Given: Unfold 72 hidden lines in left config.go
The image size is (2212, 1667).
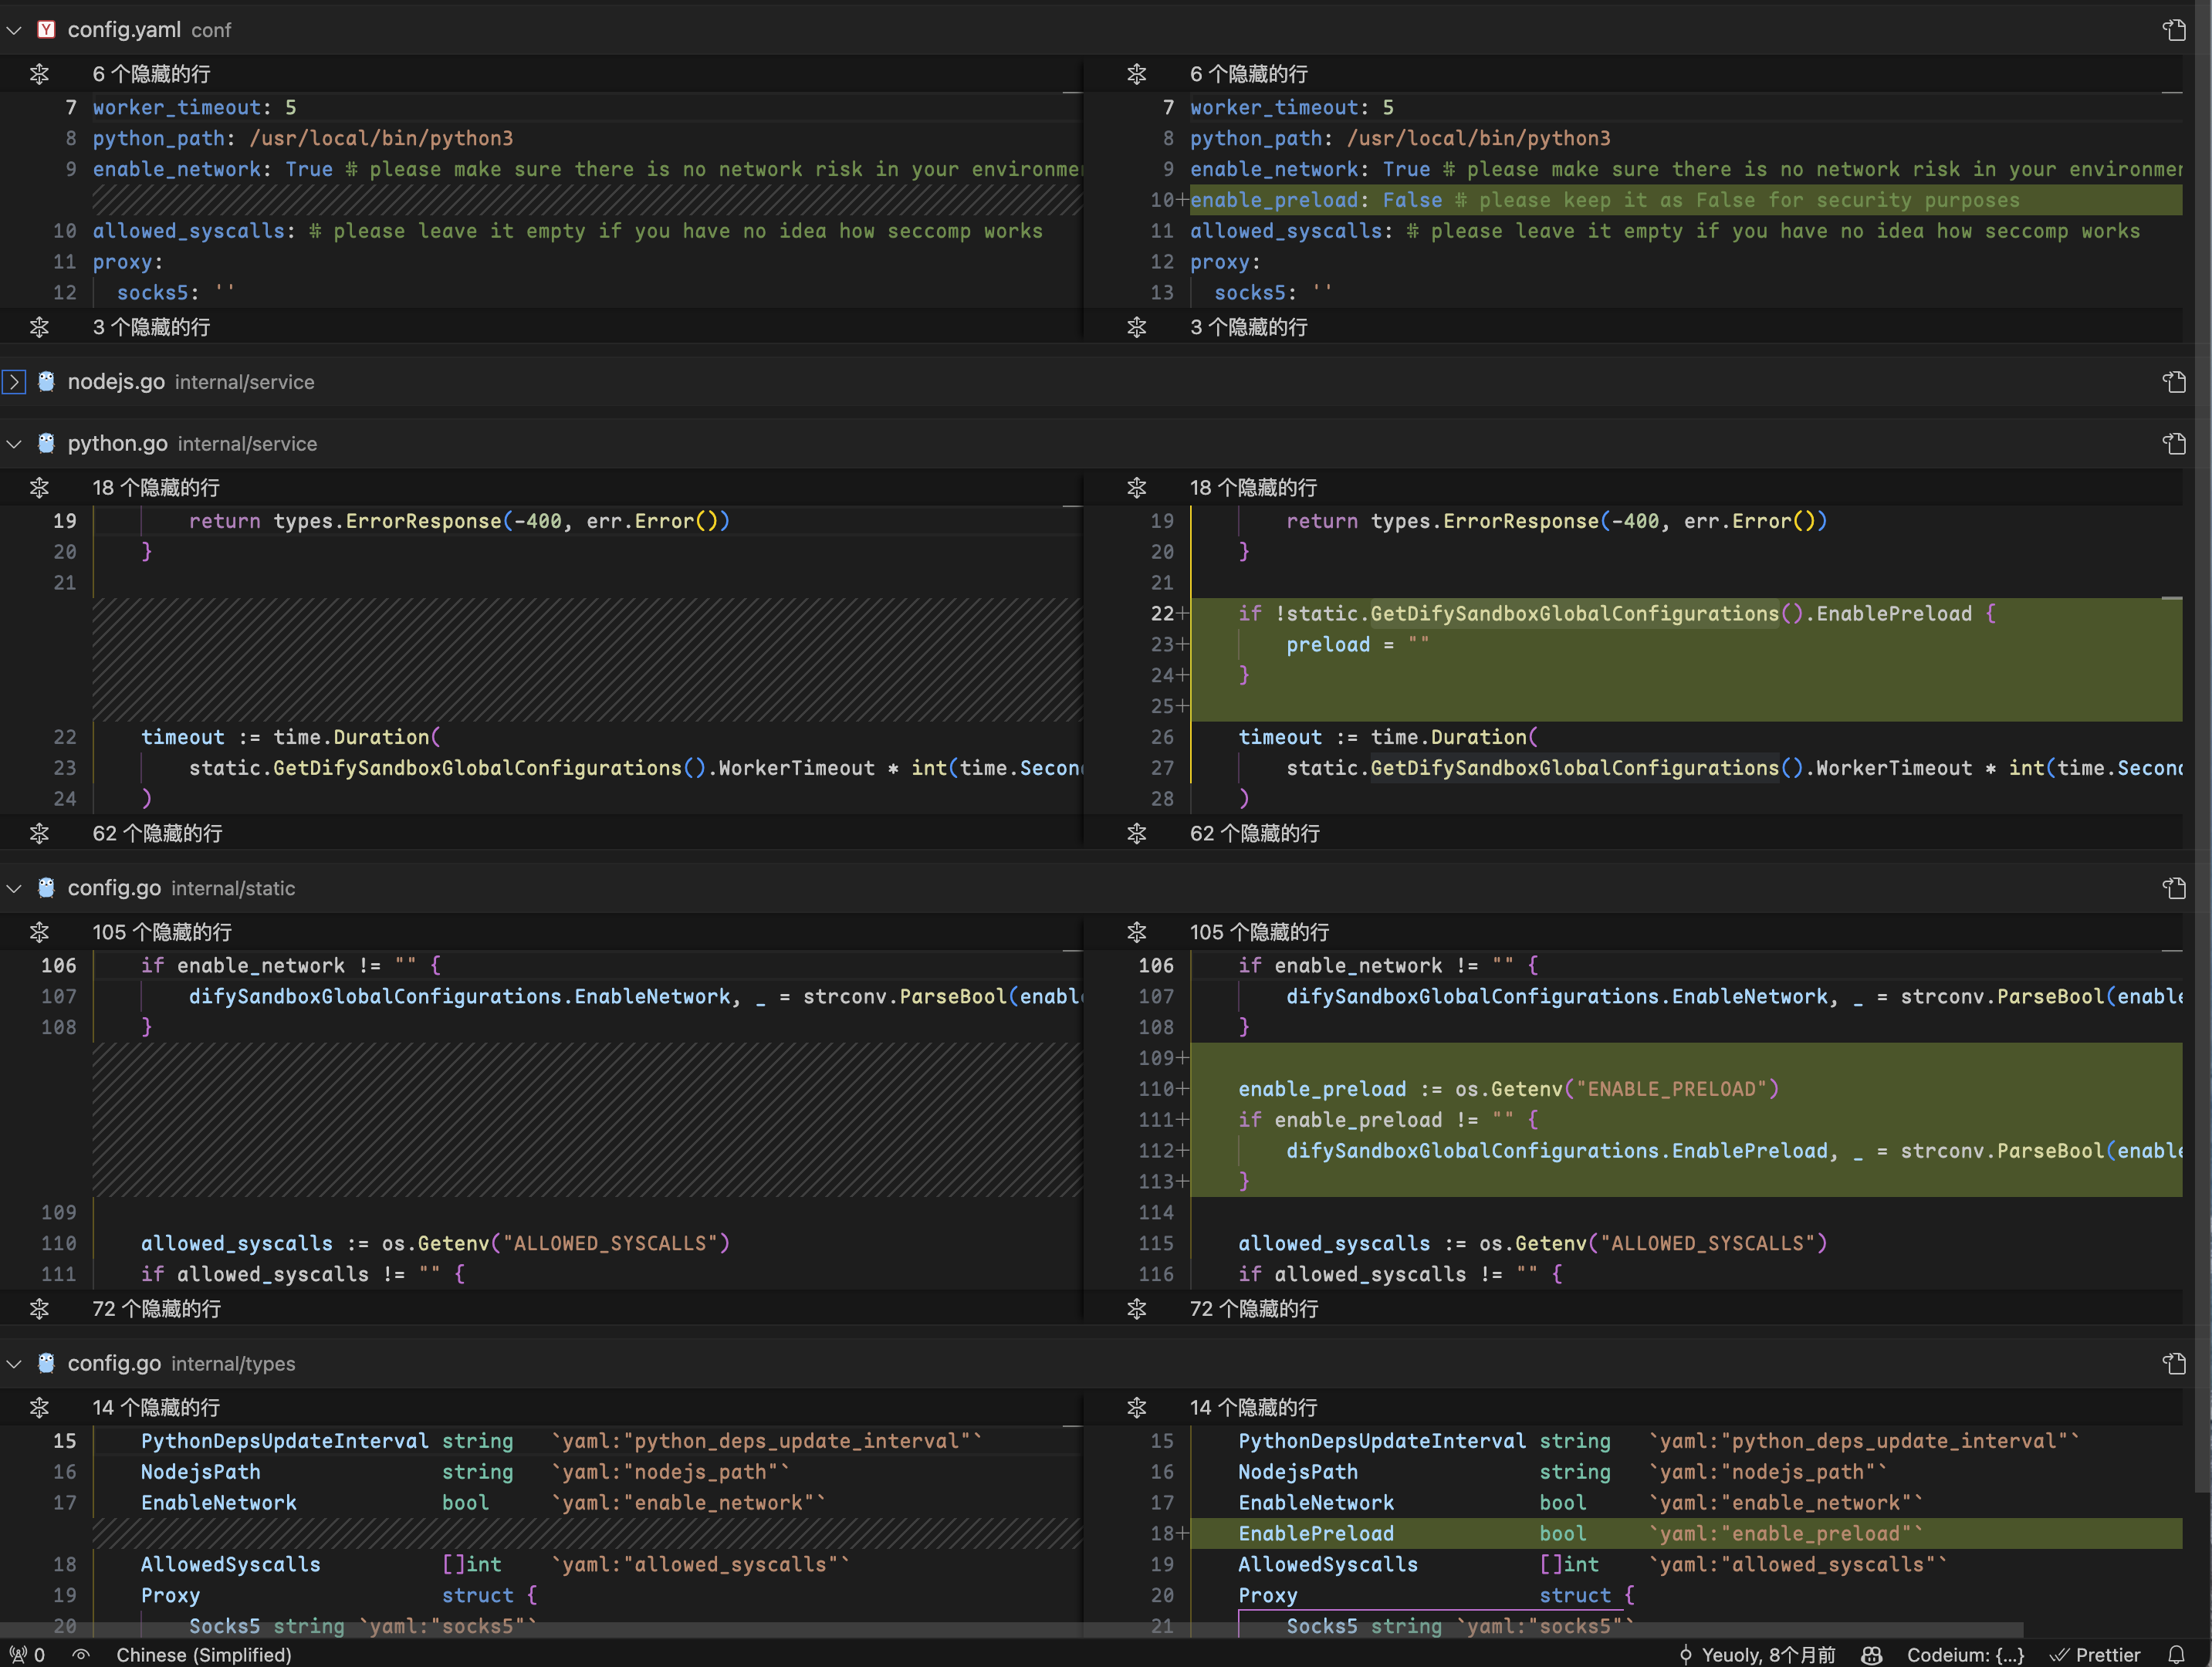Looking at the screenshot, I should [39, 1308].
